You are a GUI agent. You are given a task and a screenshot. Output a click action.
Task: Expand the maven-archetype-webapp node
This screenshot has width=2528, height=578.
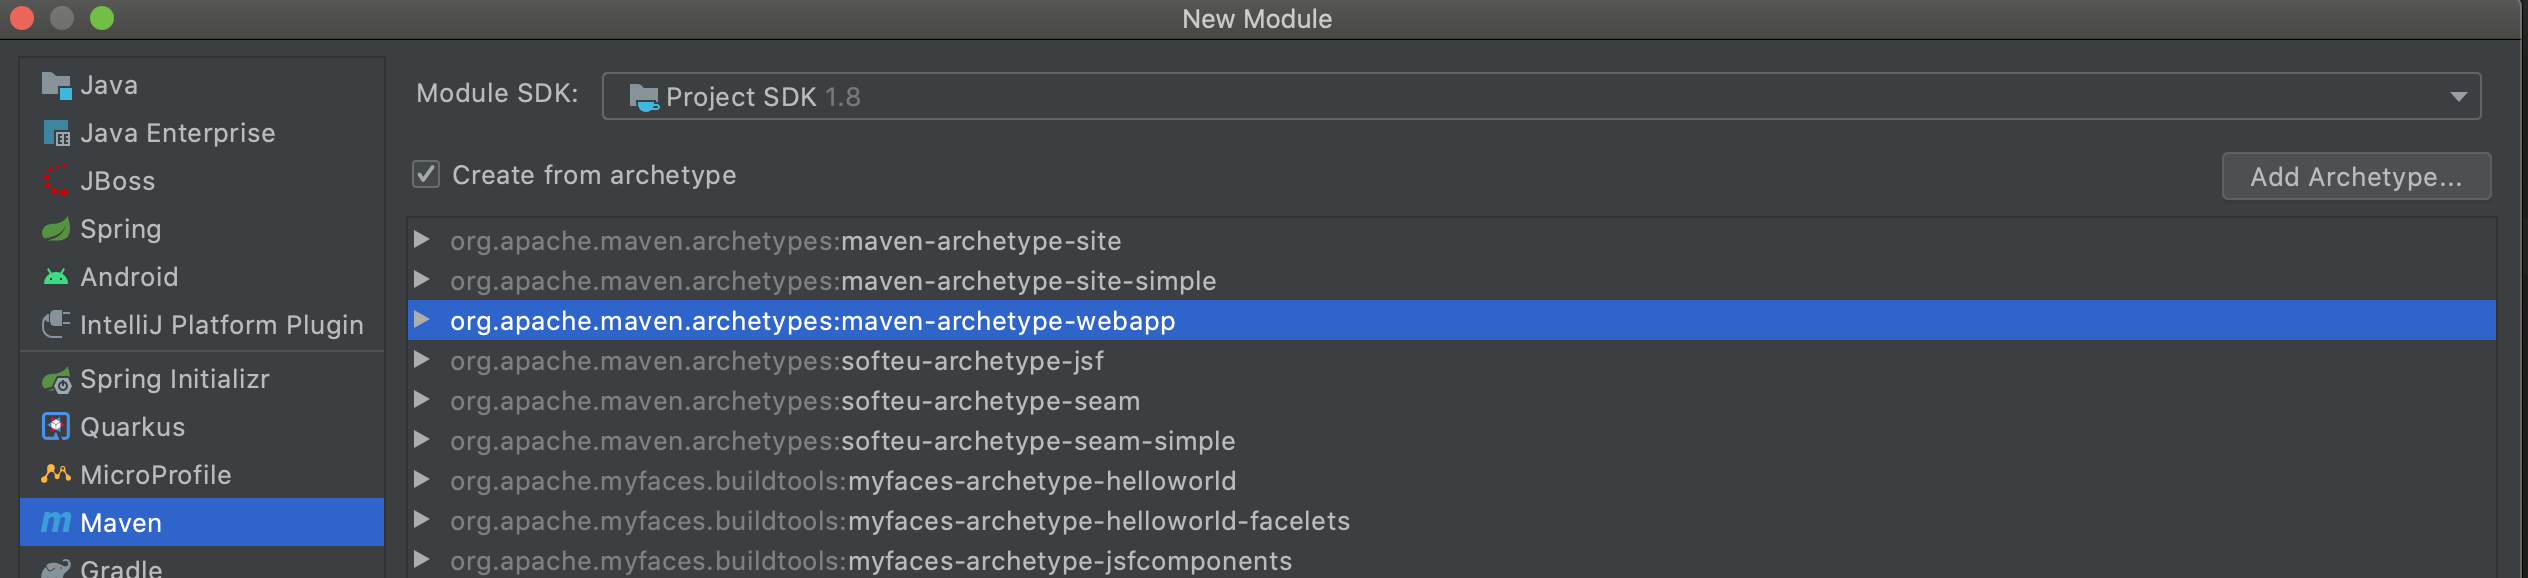(422, 320)
